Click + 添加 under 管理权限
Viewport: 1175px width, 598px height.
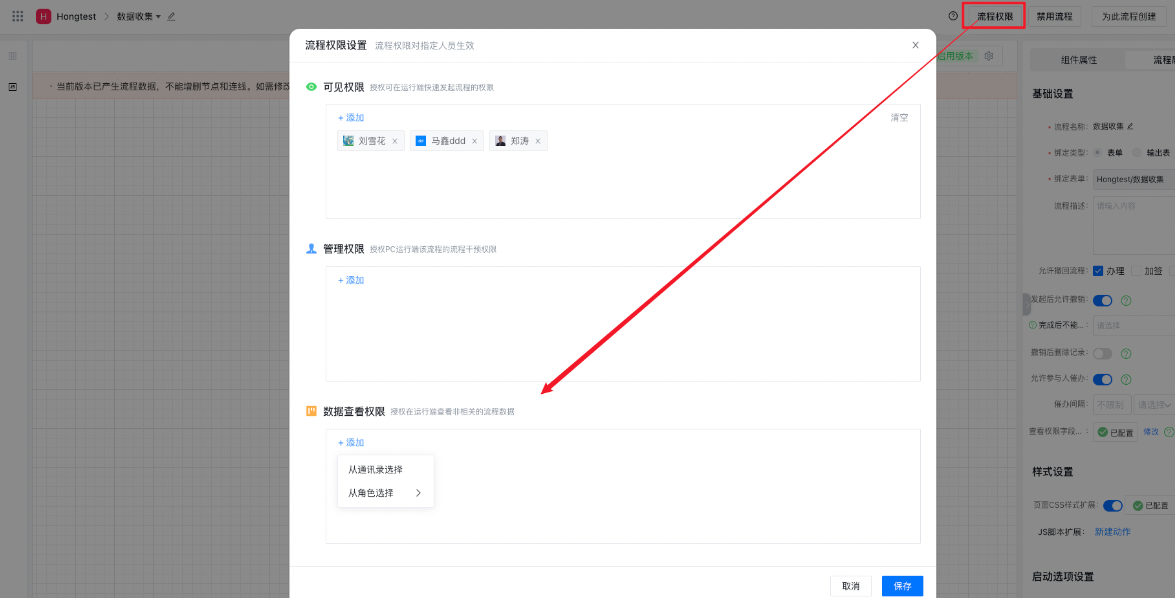coord(351,280)
